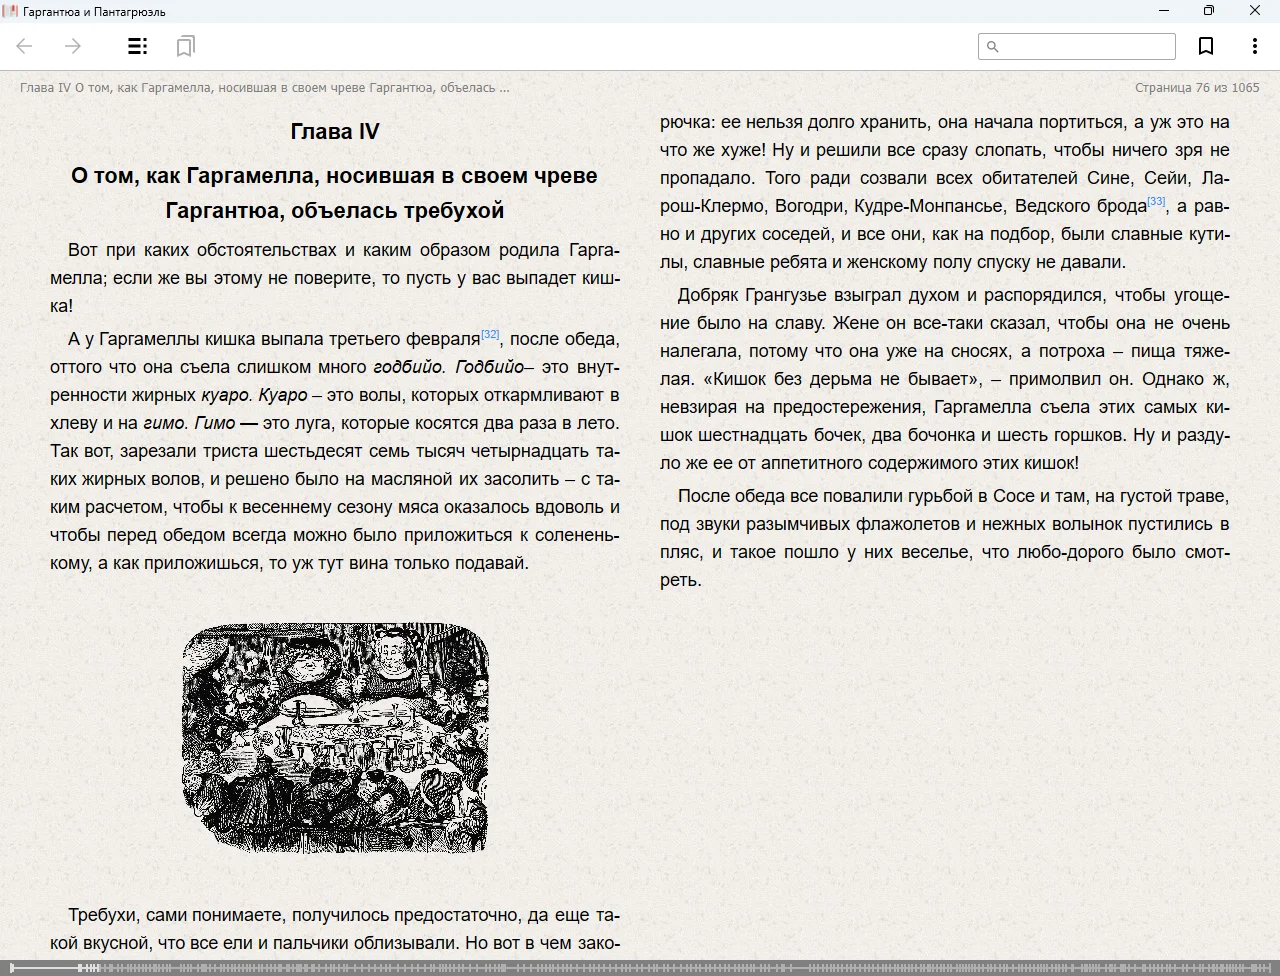Close the book reader window
Screen dimensions: 1280x976
coord(1255,11)
